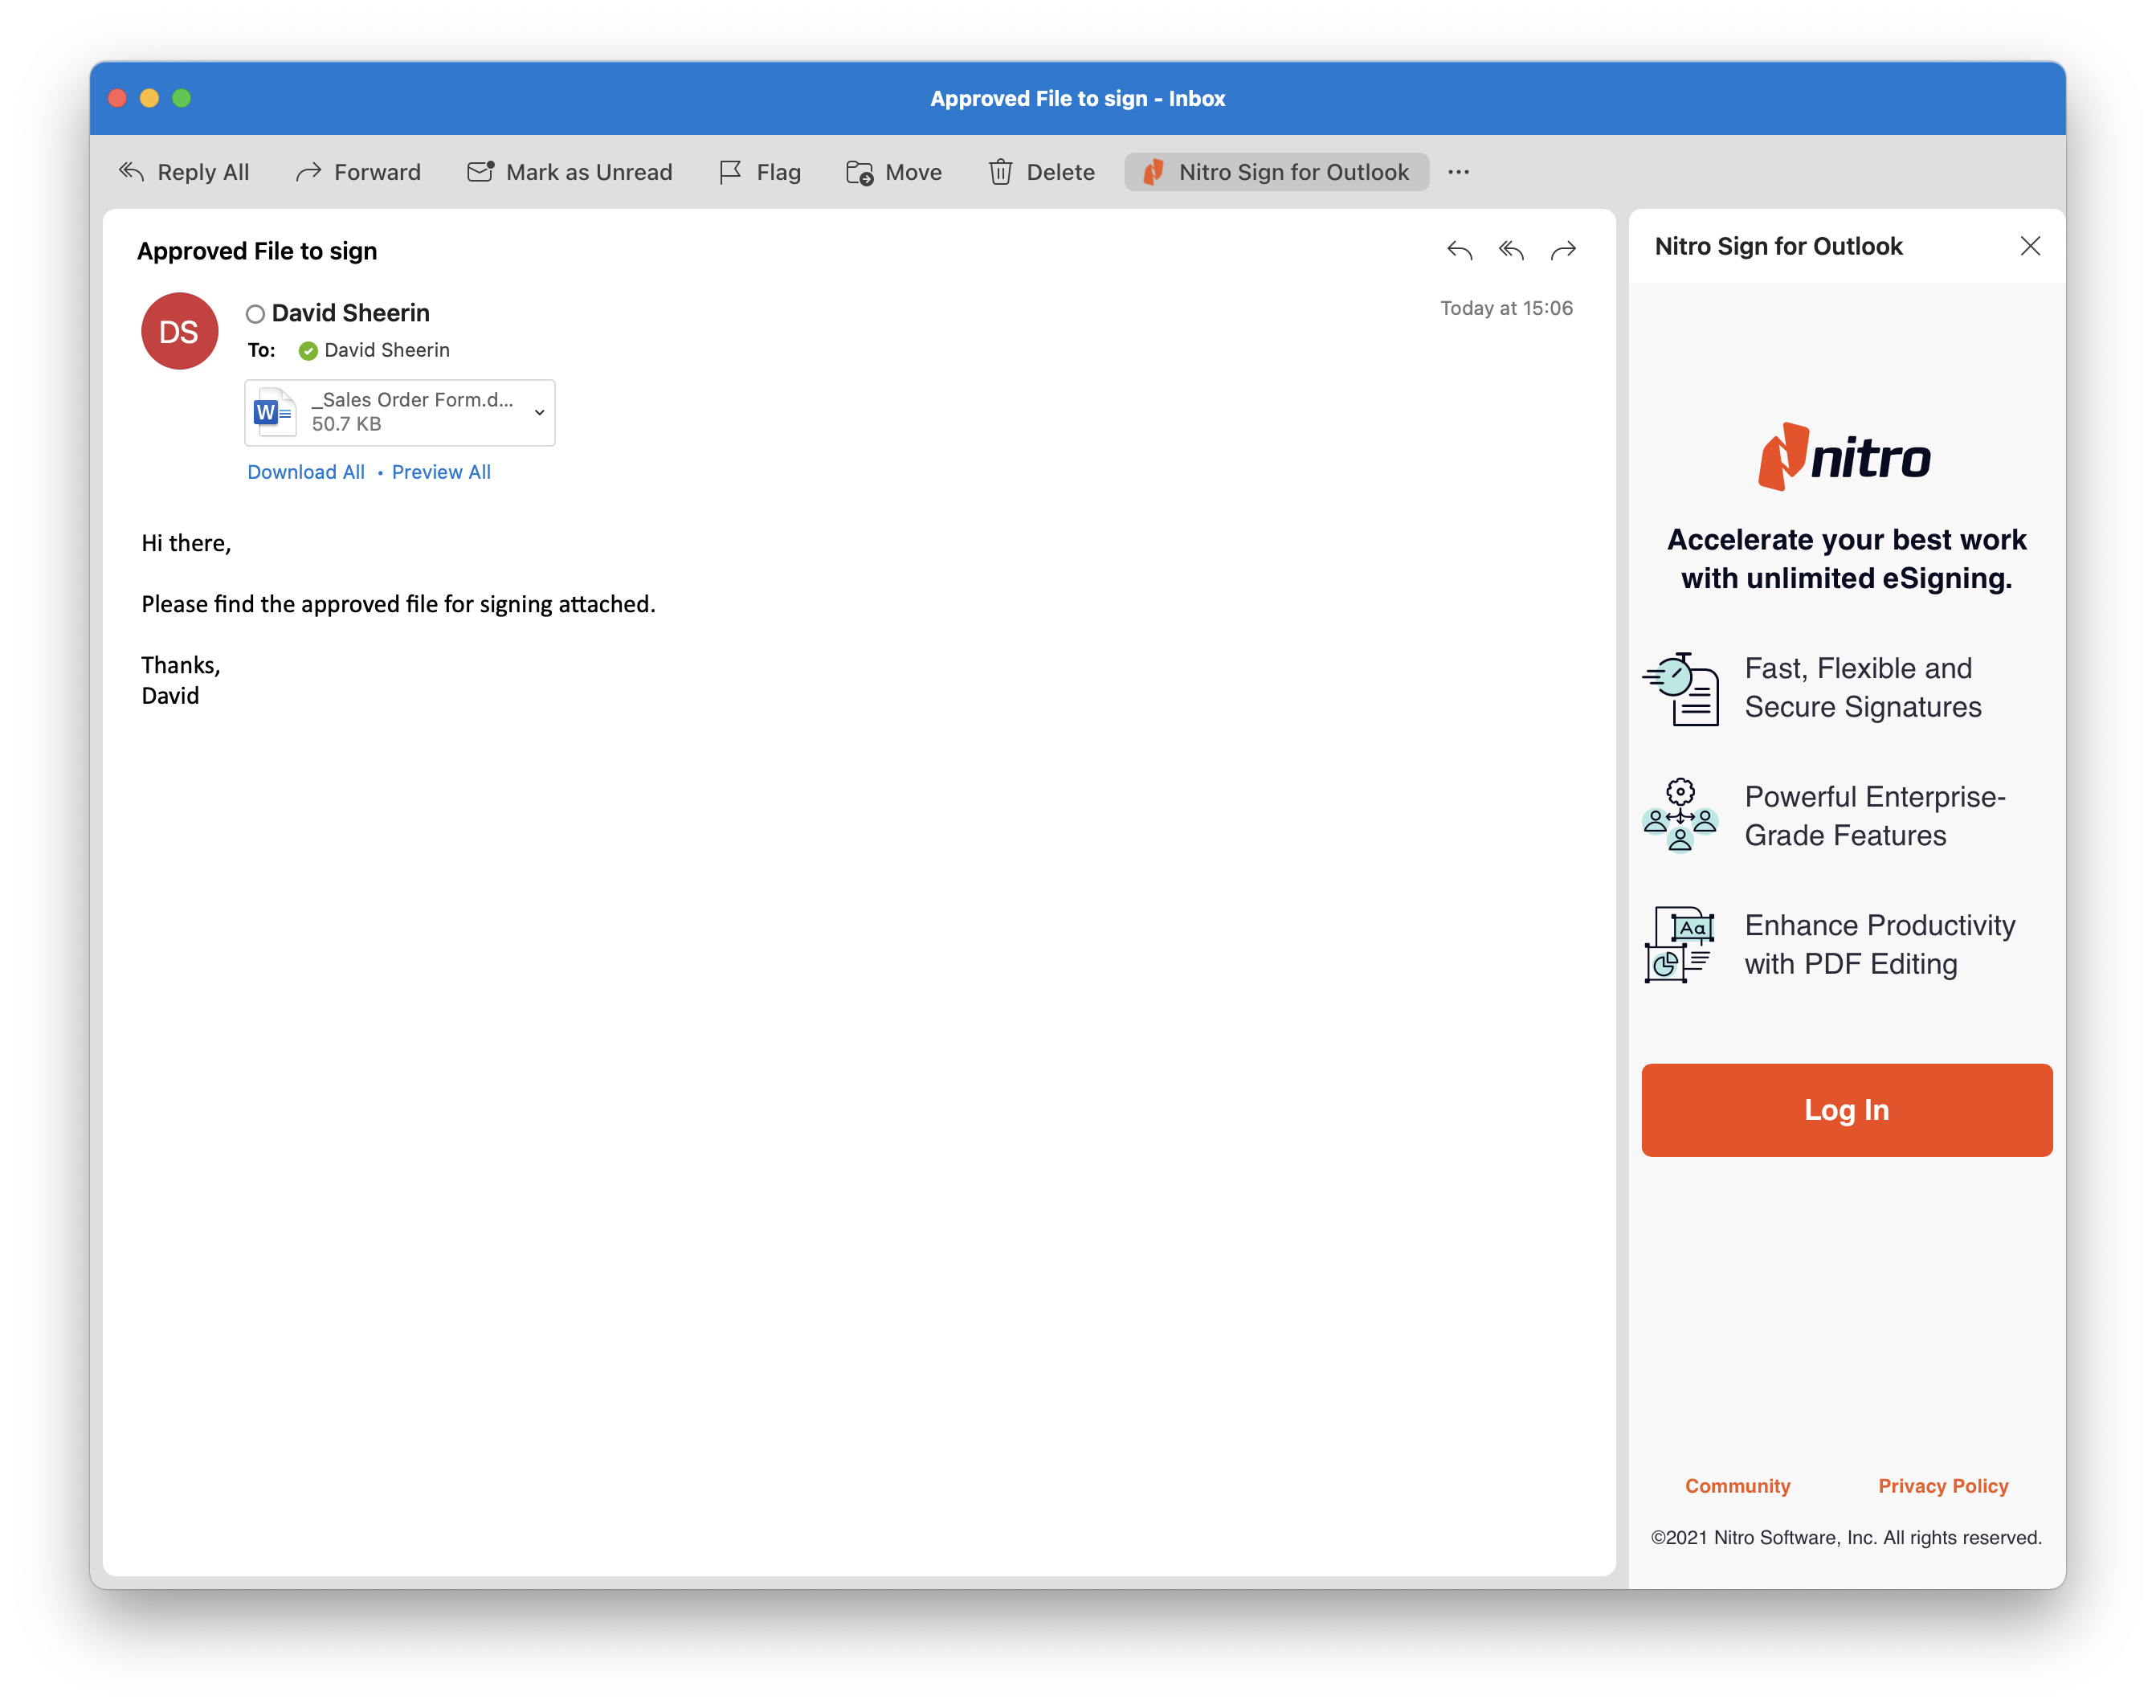
Task: Click the reply arrow near the timestamp
Action: (x=1459, y=250)
